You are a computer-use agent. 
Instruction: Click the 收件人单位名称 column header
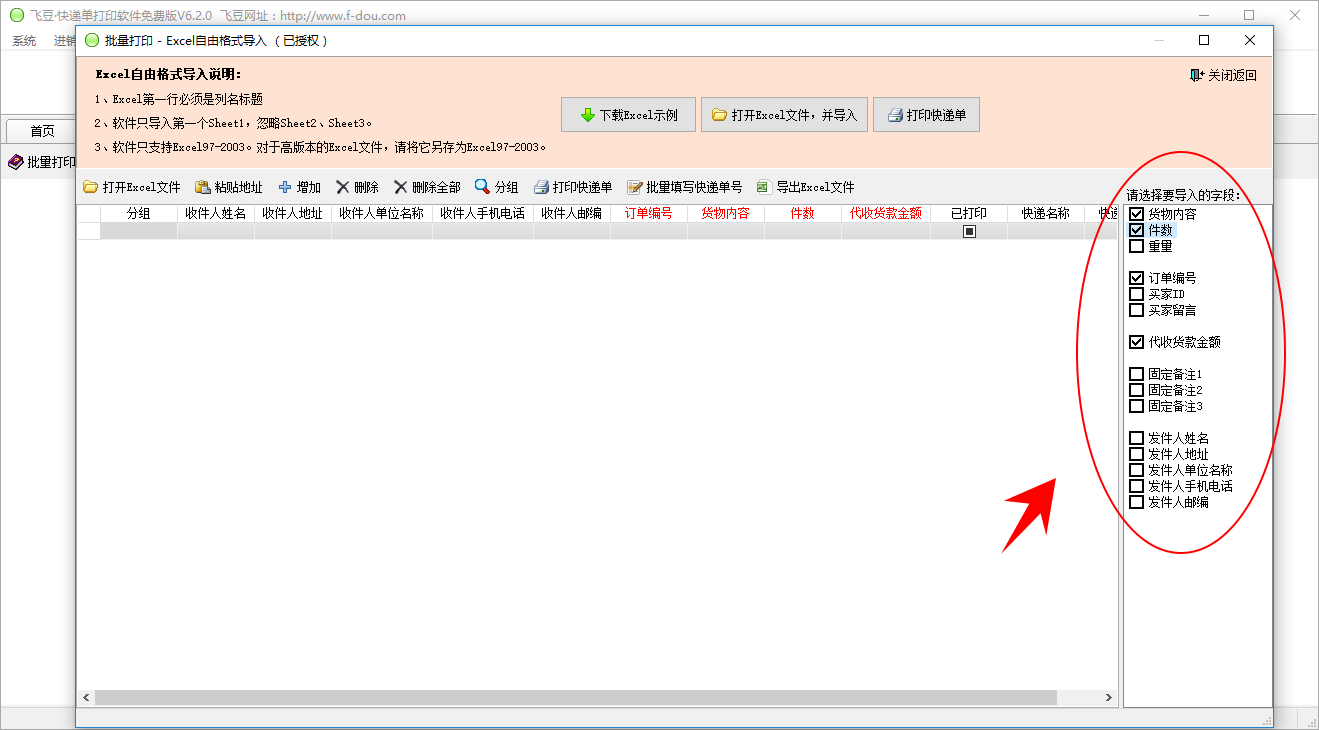tap(382, 213)
